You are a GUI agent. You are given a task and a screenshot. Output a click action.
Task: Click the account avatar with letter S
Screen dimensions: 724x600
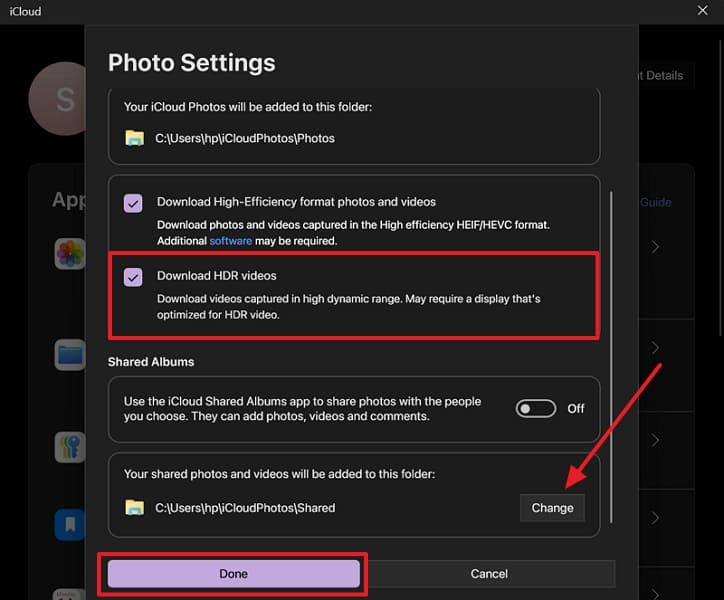(x=58, y=99)
